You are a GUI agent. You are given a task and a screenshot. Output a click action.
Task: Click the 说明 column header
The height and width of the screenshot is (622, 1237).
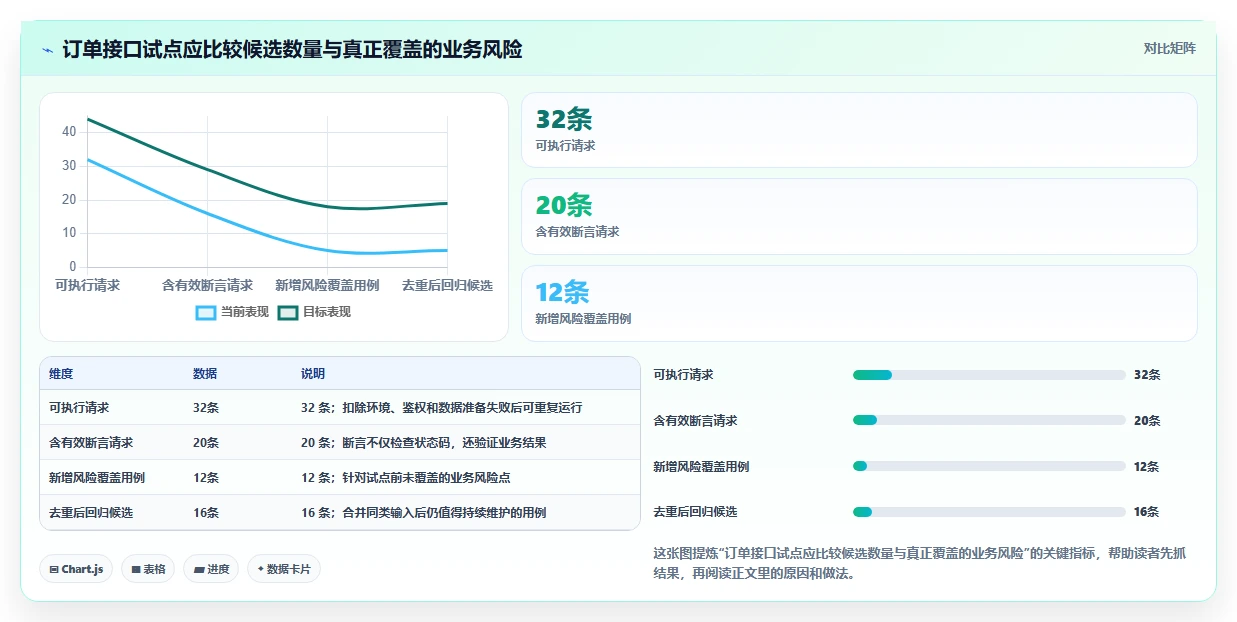tap(313, 374)
